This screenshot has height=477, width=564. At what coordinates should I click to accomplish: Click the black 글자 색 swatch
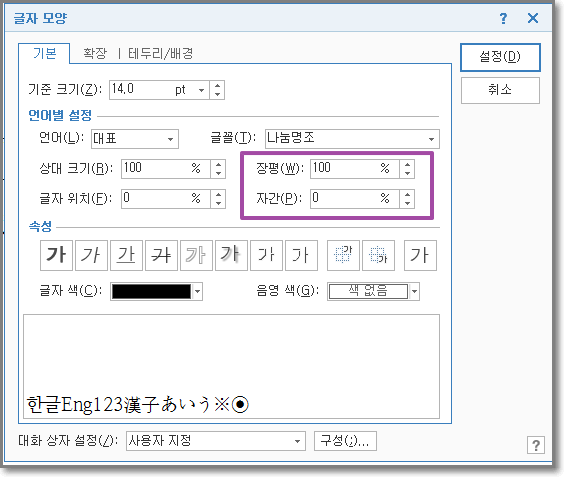point(151,291)
